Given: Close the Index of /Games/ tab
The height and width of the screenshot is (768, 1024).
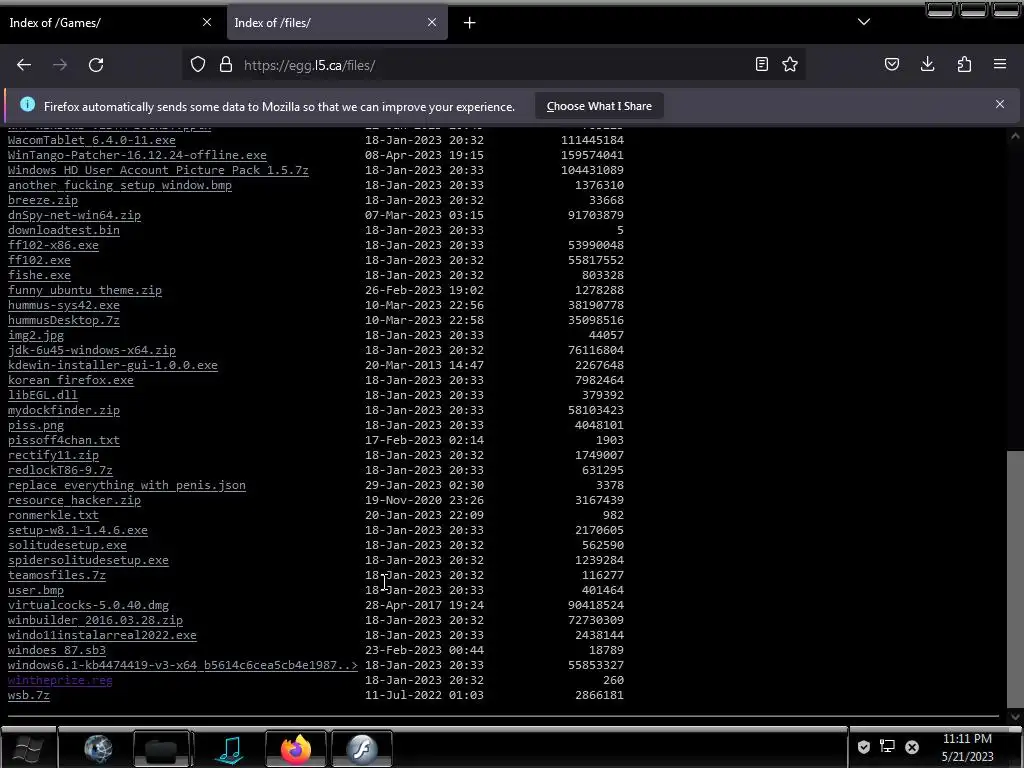Looking at the screenshot, I should pos(207,22).
